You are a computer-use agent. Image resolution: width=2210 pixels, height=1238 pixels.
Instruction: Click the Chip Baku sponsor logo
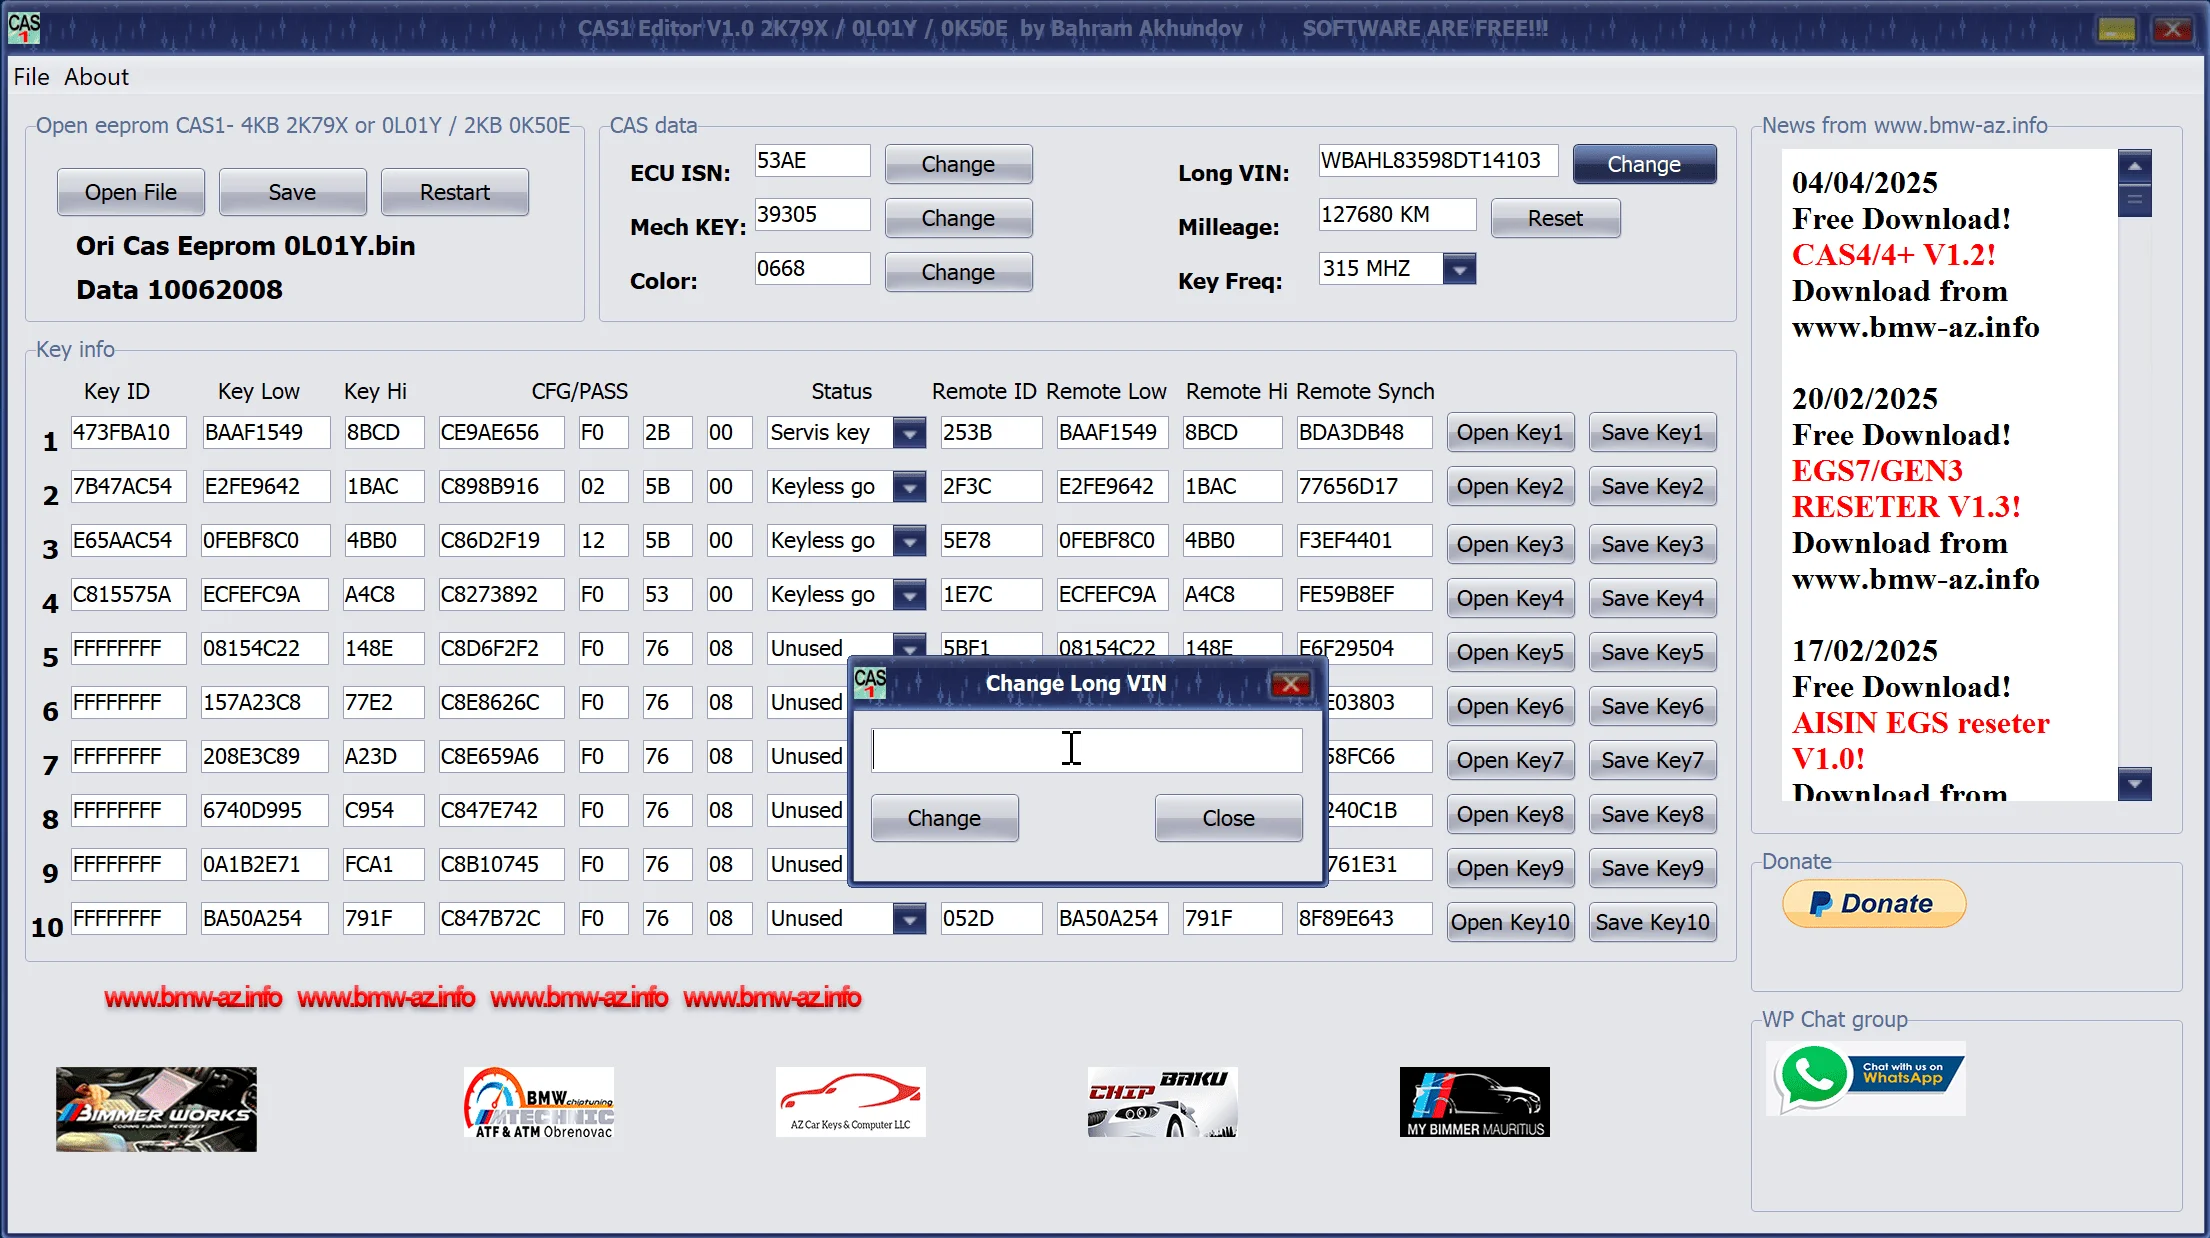point(1163,1102)
